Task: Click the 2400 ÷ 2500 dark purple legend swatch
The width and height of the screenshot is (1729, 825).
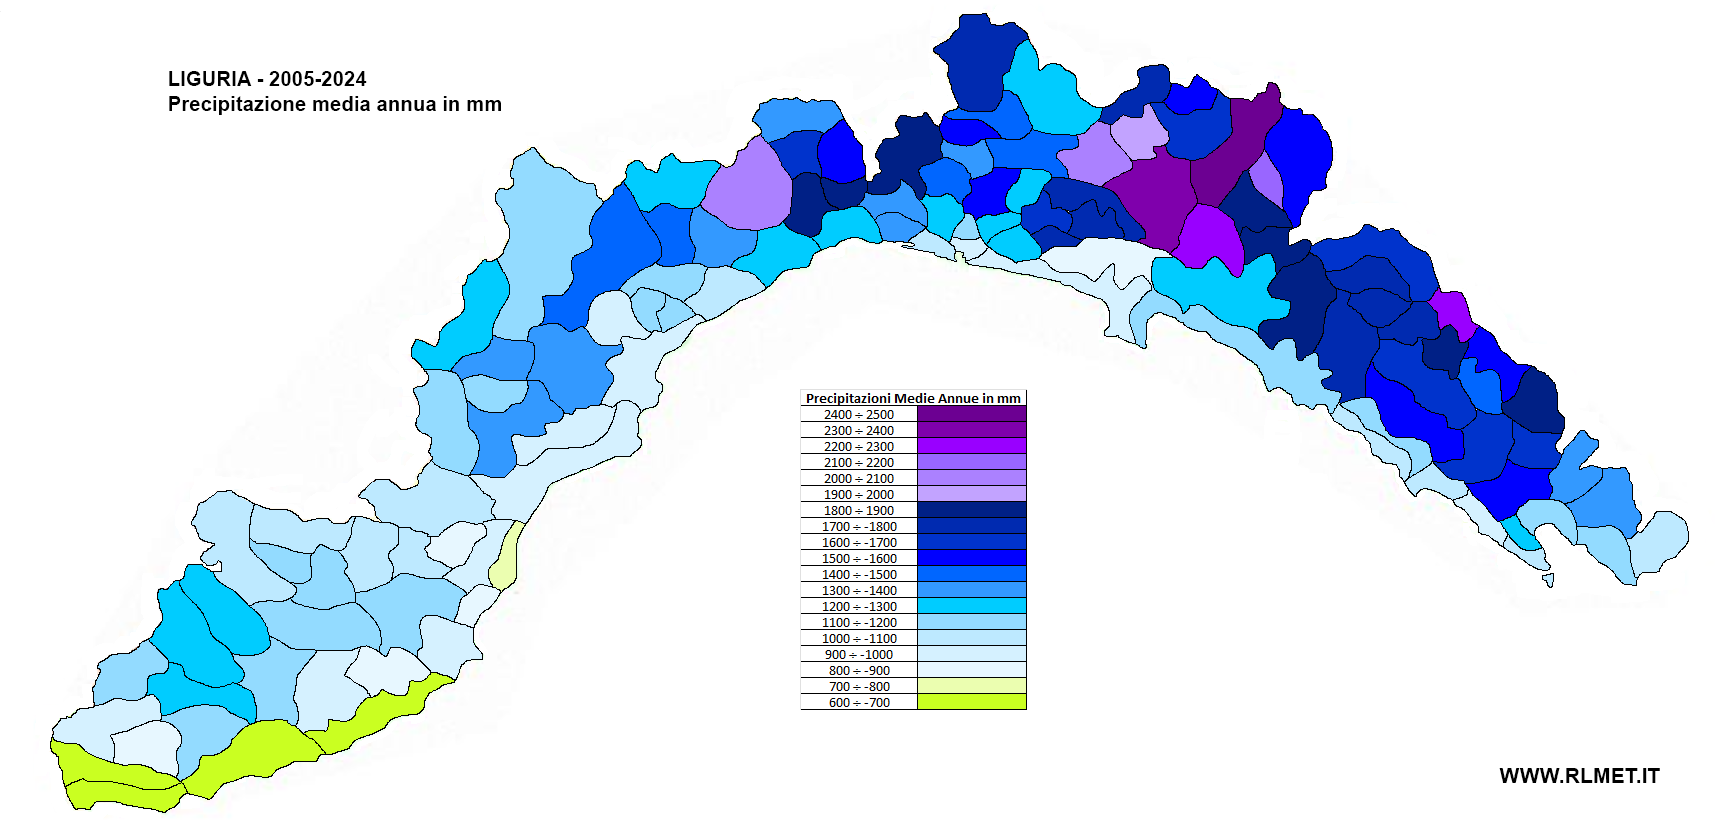Action: click(x=971, y=414)
